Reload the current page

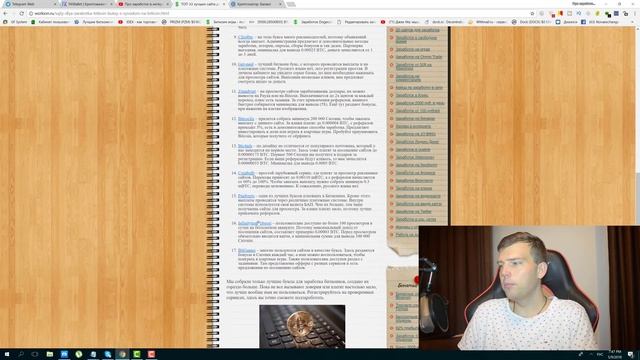point(21,13)
